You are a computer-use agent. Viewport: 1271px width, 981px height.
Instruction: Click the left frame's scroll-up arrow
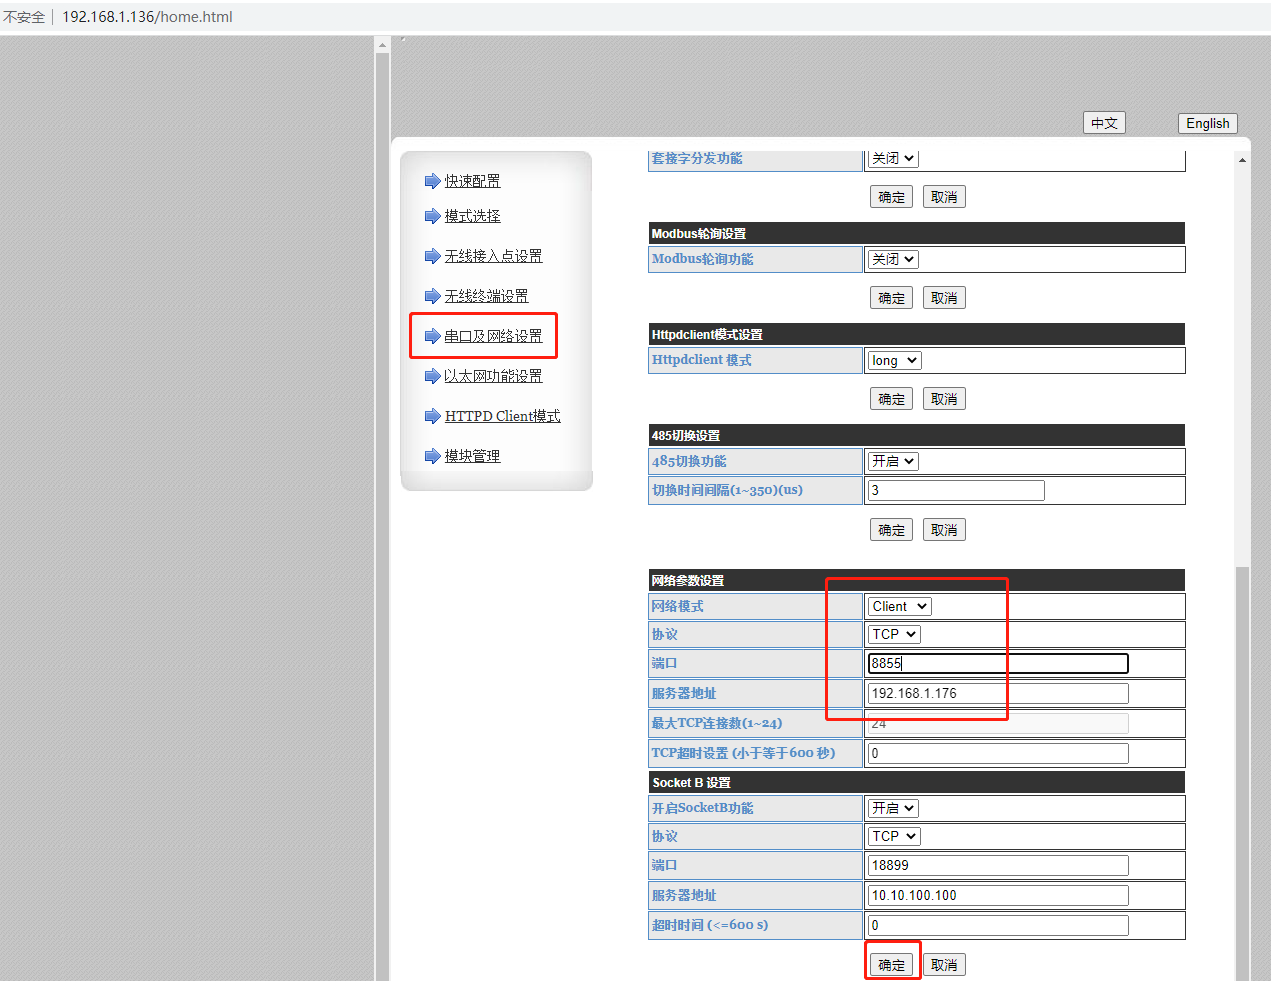tap(382, 45)
